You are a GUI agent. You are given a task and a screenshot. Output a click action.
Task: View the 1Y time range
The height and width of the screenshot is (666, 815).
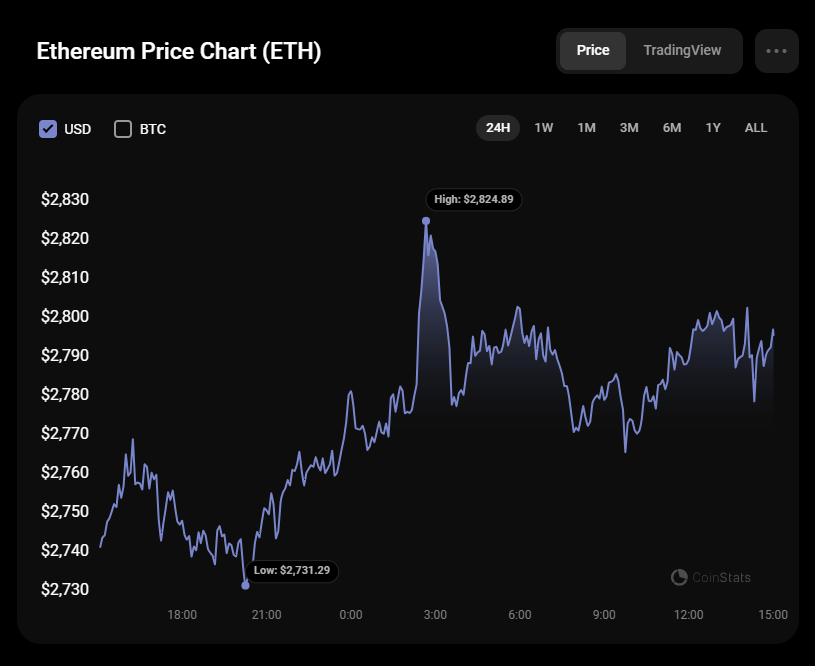(x=713, y=128)
